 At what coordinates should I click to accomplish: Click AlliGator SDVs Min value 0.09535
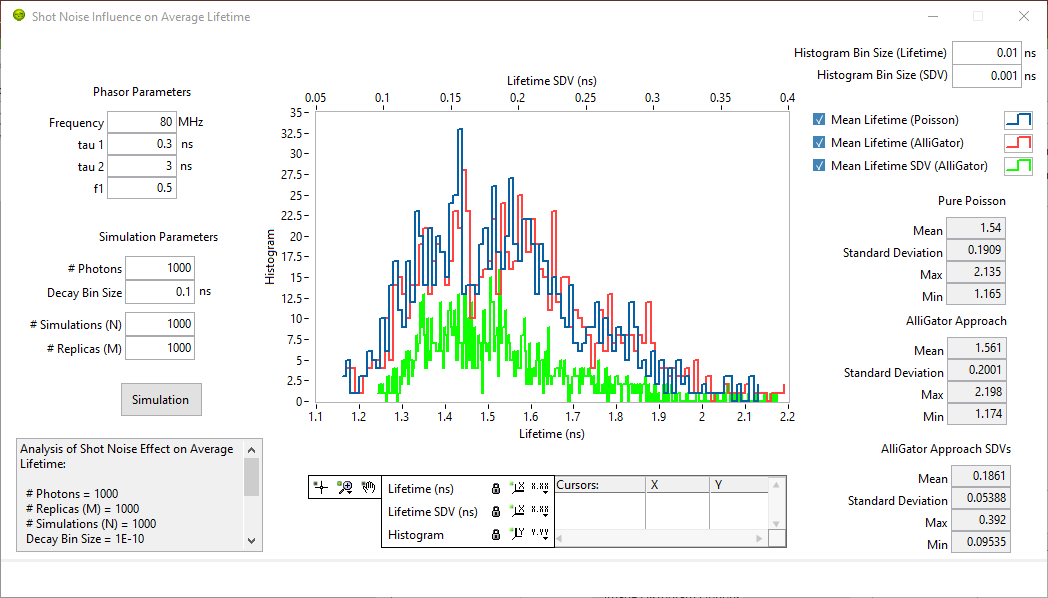click(x=980, y=543)
